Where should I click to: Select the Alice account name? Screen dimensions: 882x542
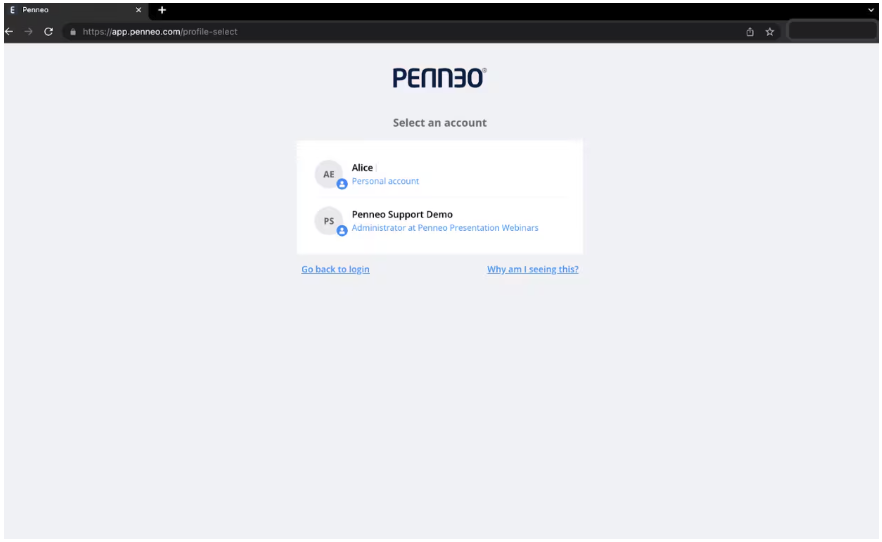(x=362, y=168)
